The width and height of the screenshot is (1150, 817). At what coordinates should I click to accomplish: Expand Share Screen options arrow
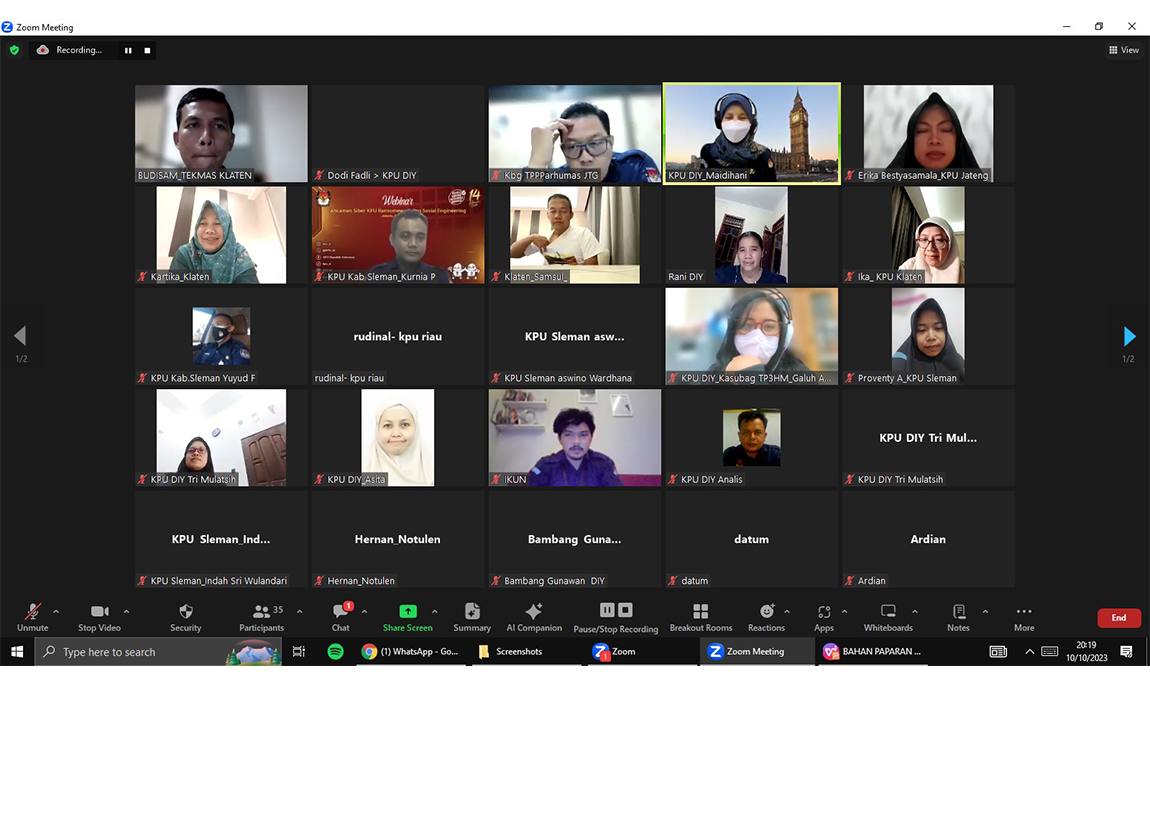click(434, 611)
